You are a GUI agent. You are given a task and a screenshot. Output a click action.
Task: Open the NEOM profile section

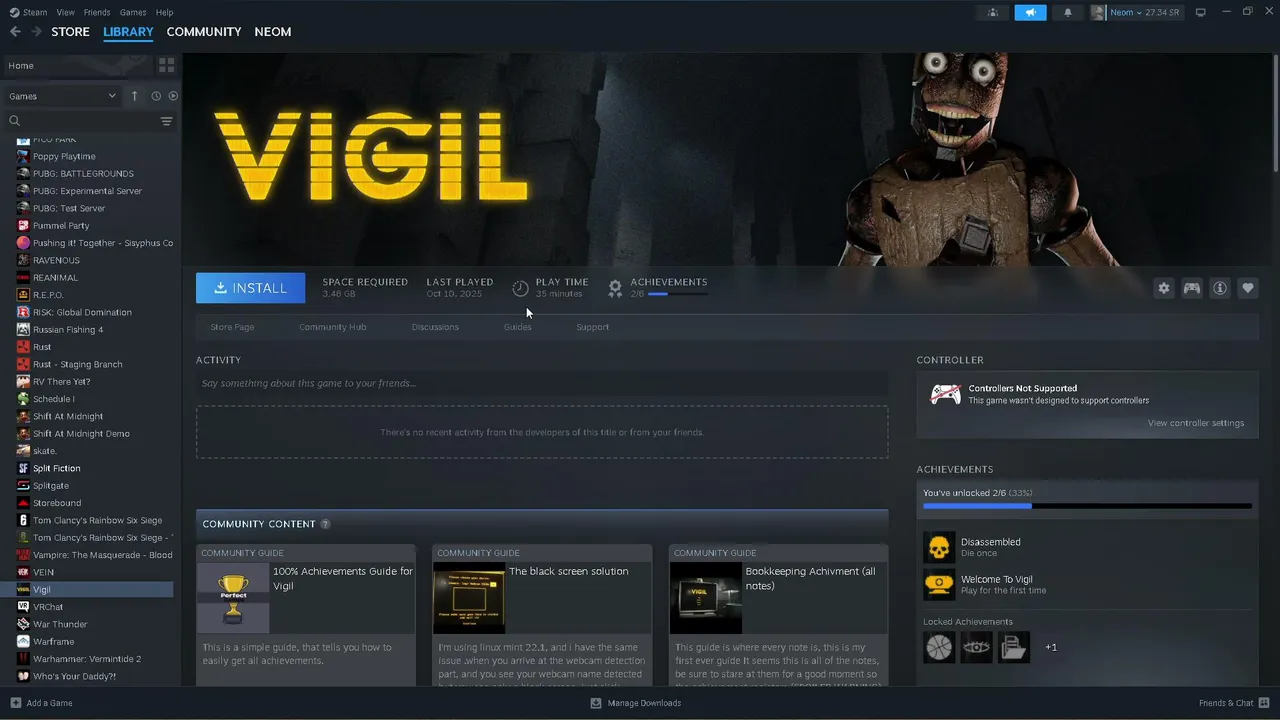coord(273,32)
